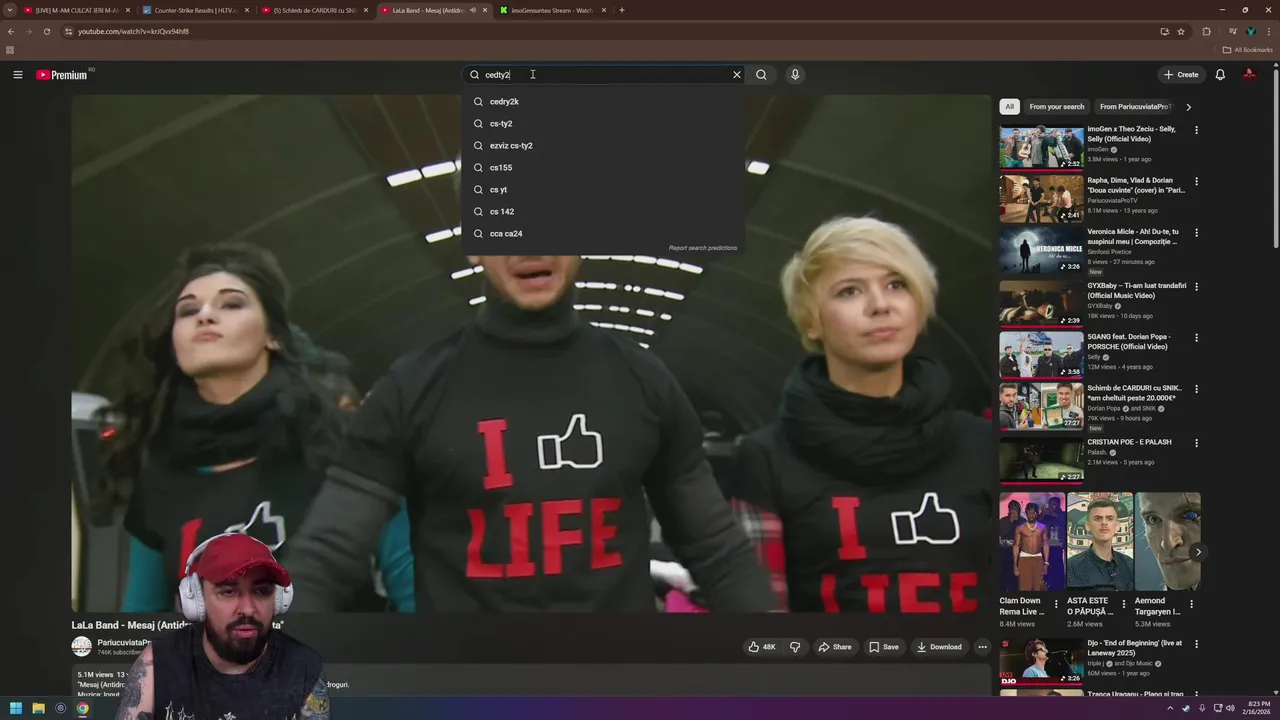The height and width of the screenshot is (720, 1280).
Task: Open options for 5GANG PORSCHE video
Action: point(1196,338)
